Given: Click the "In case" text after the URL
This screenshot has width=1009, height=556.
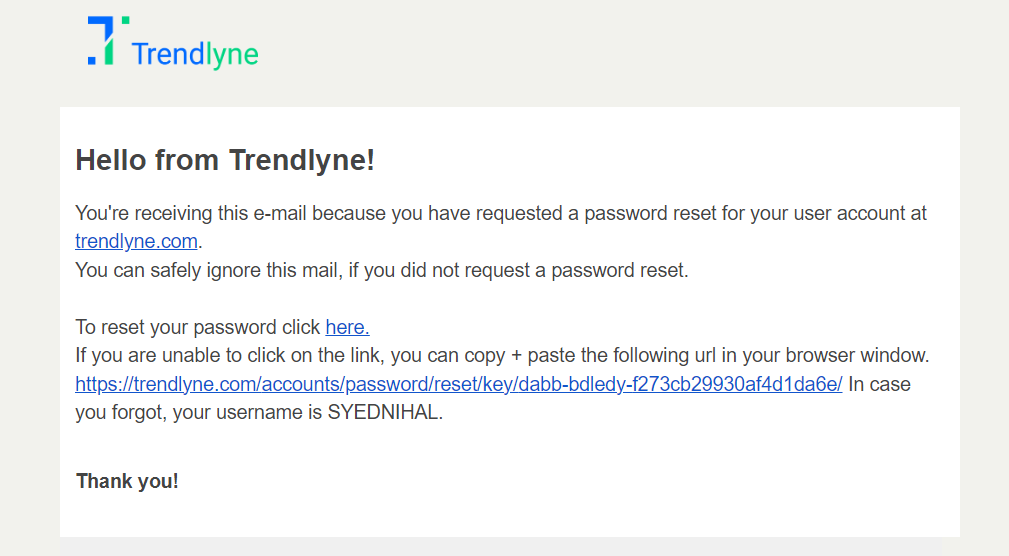Looking at the screenshot, I should 879,384.
